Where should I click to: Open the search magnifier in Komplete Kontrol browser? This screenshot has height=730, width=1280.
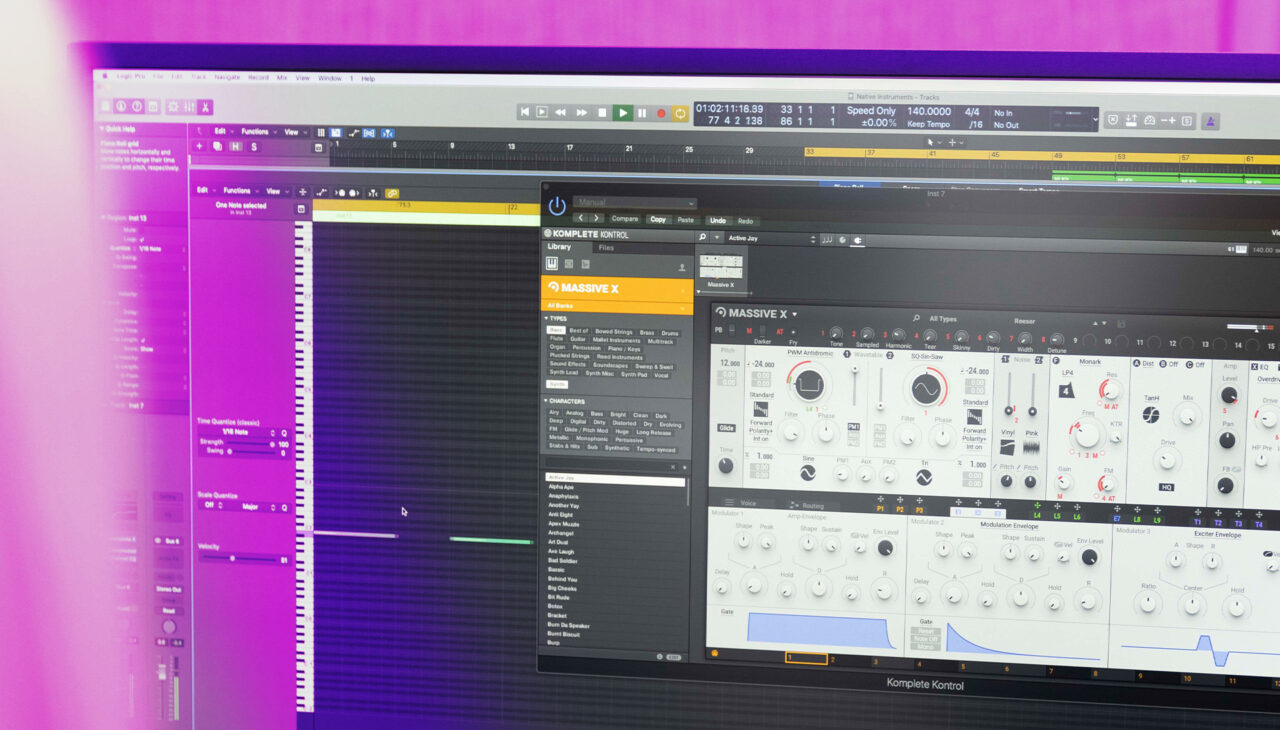coord(701,238)
